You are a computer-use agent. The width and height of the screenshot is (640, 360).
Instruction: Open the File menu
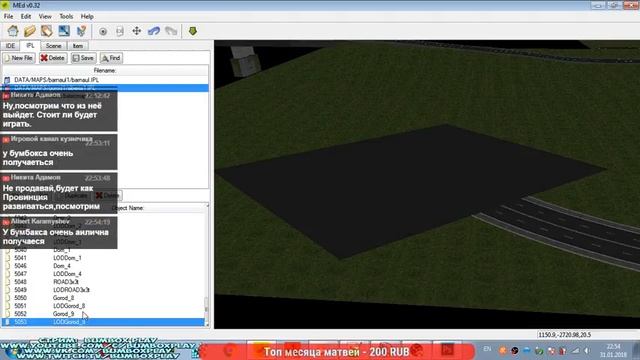point(9,16)
